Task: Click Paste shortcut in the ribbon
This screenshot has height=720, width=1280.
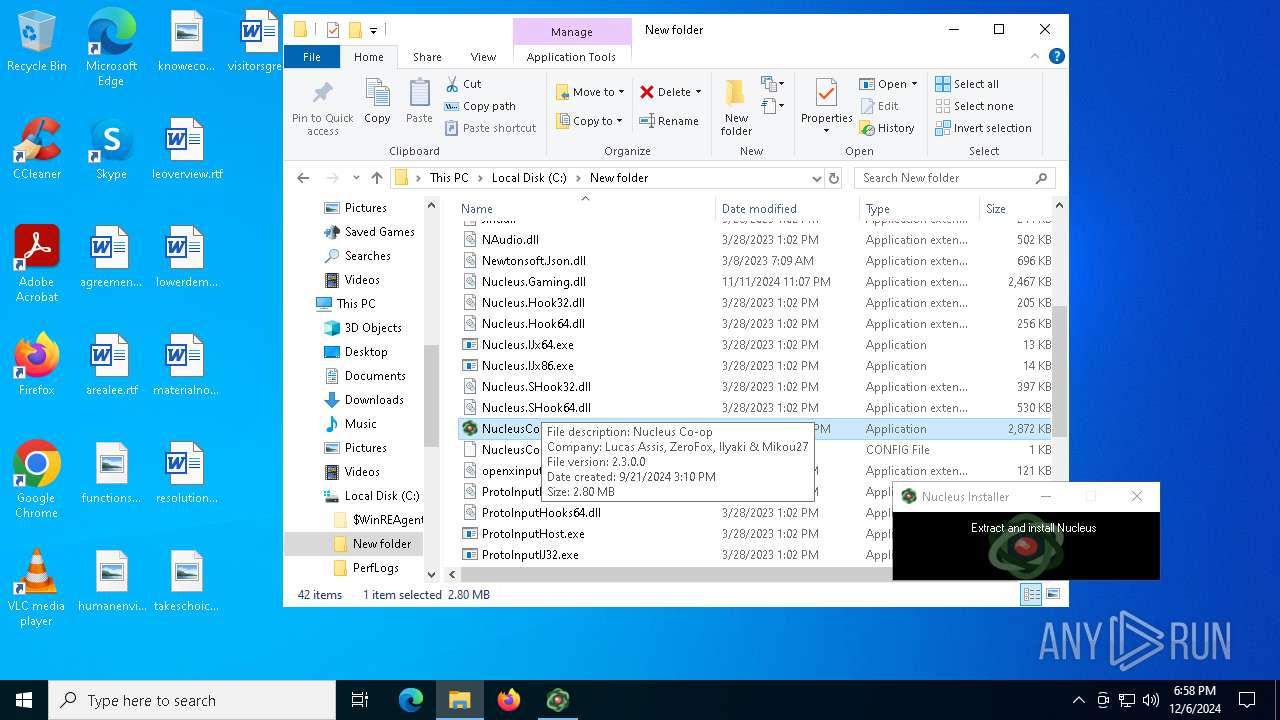Action: 490,128
